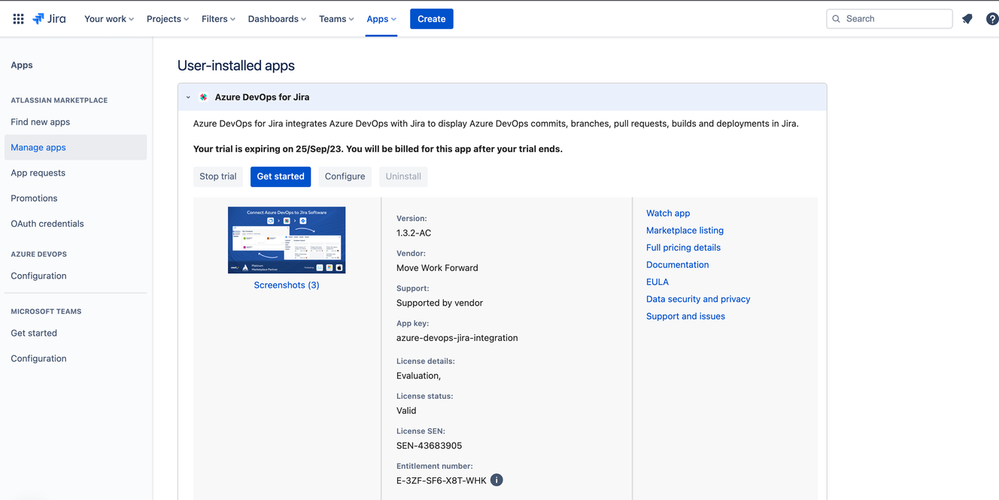This screenshot has height=500, width=999.
Task: Open the Your work dropdown
Action: pyautogui.click(x=109, y=19)
